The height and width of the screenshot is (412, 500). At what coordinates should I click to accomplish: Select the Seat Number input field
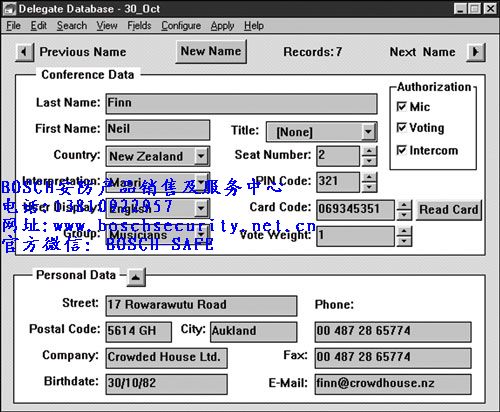(338, 156)
